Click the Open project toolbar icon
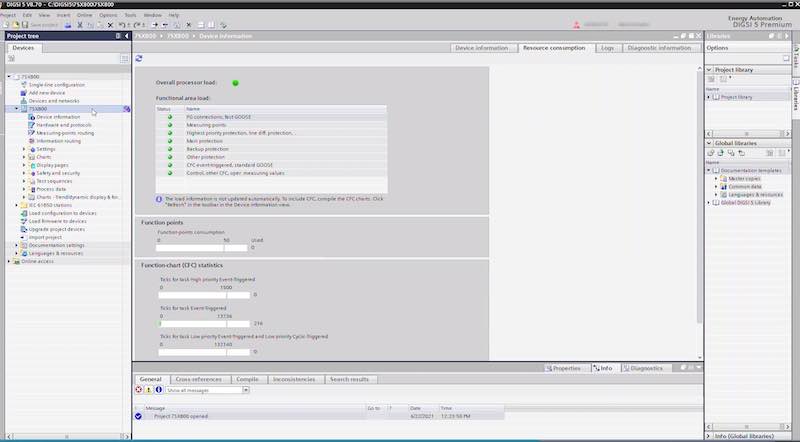Viewport: 800px width, 442px height. click(15, 24)
